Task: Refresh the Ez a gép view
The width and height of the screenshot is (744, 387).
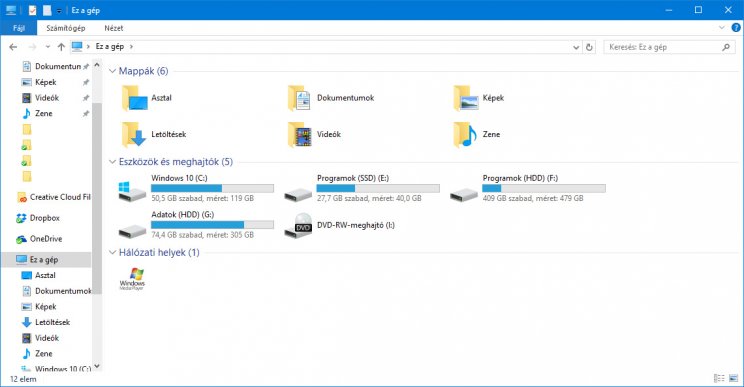Action: click(589, 47)
